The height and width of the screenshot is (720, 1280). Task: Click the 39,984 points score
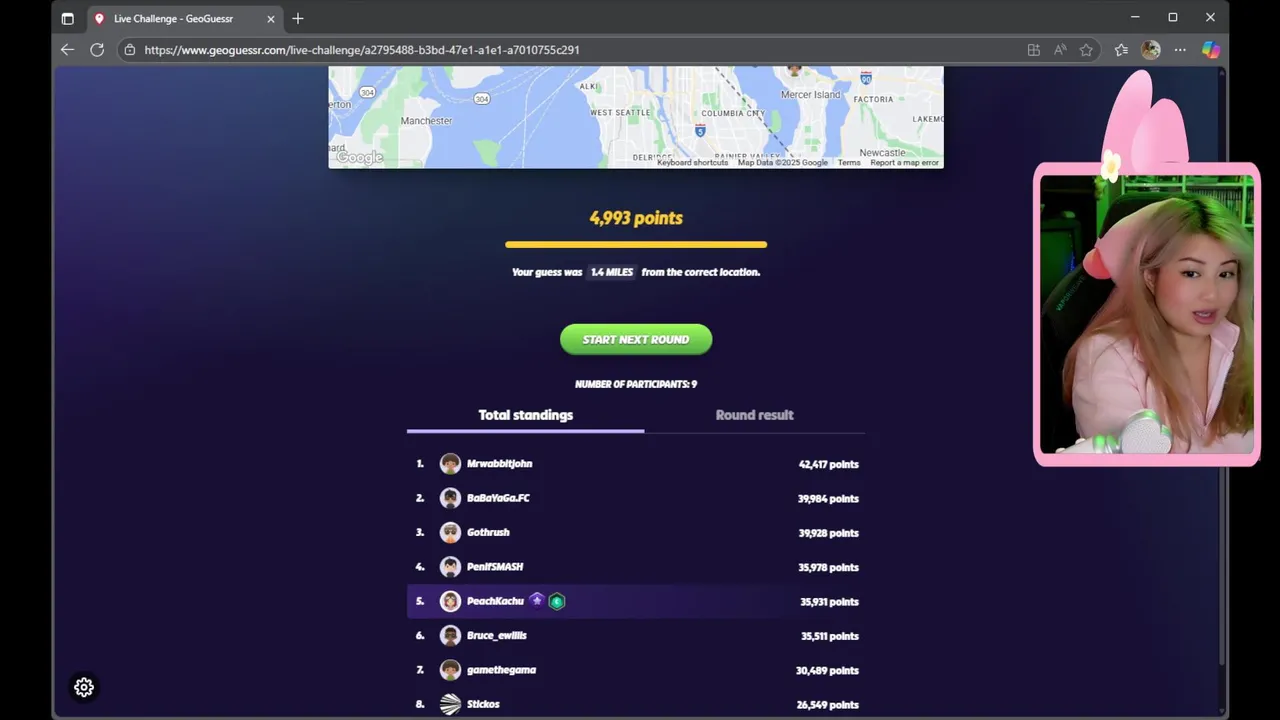[x=828, y=498]
